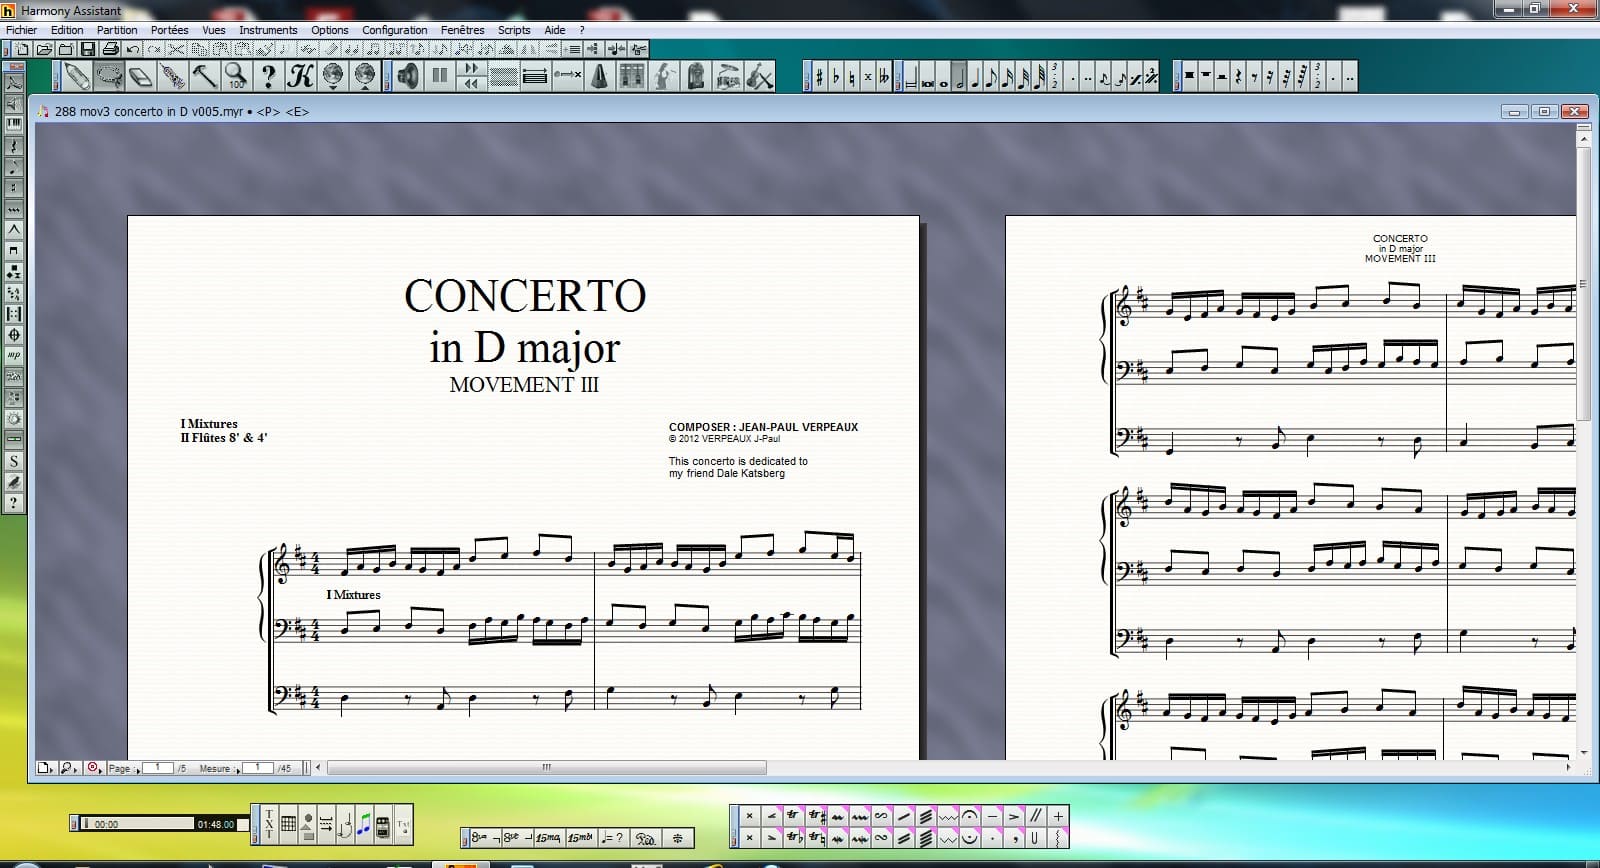The height and width of the screenshot is (868, 1600).
Task: Click the 'mp' dynamics palette in left sidebar
Action: [14, 355]
